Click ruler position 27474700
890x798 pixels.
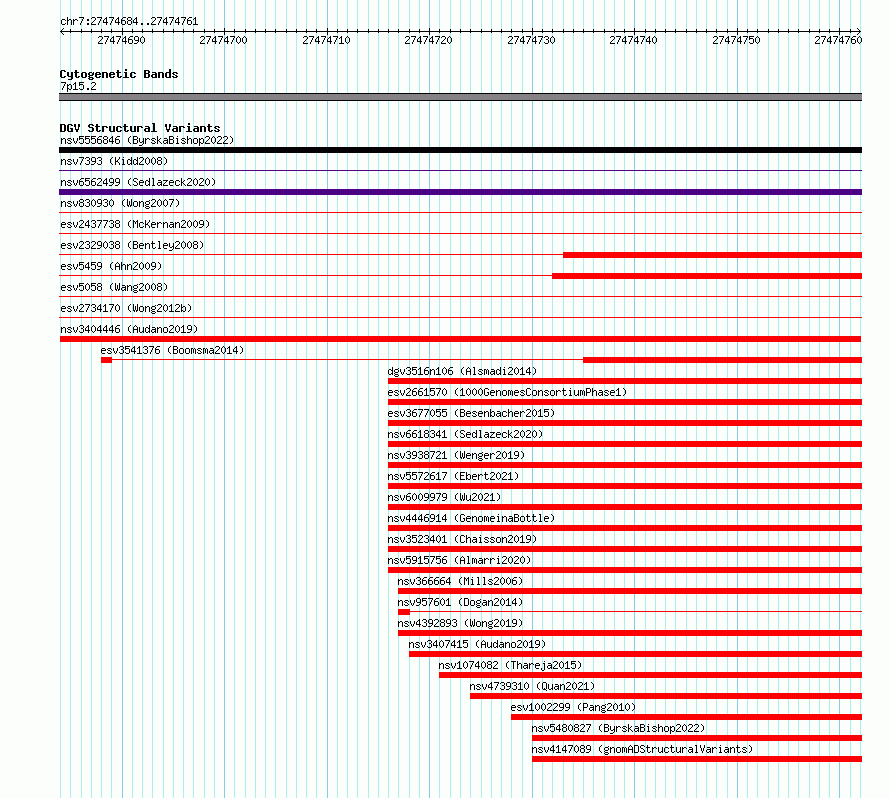pos(224,40)
